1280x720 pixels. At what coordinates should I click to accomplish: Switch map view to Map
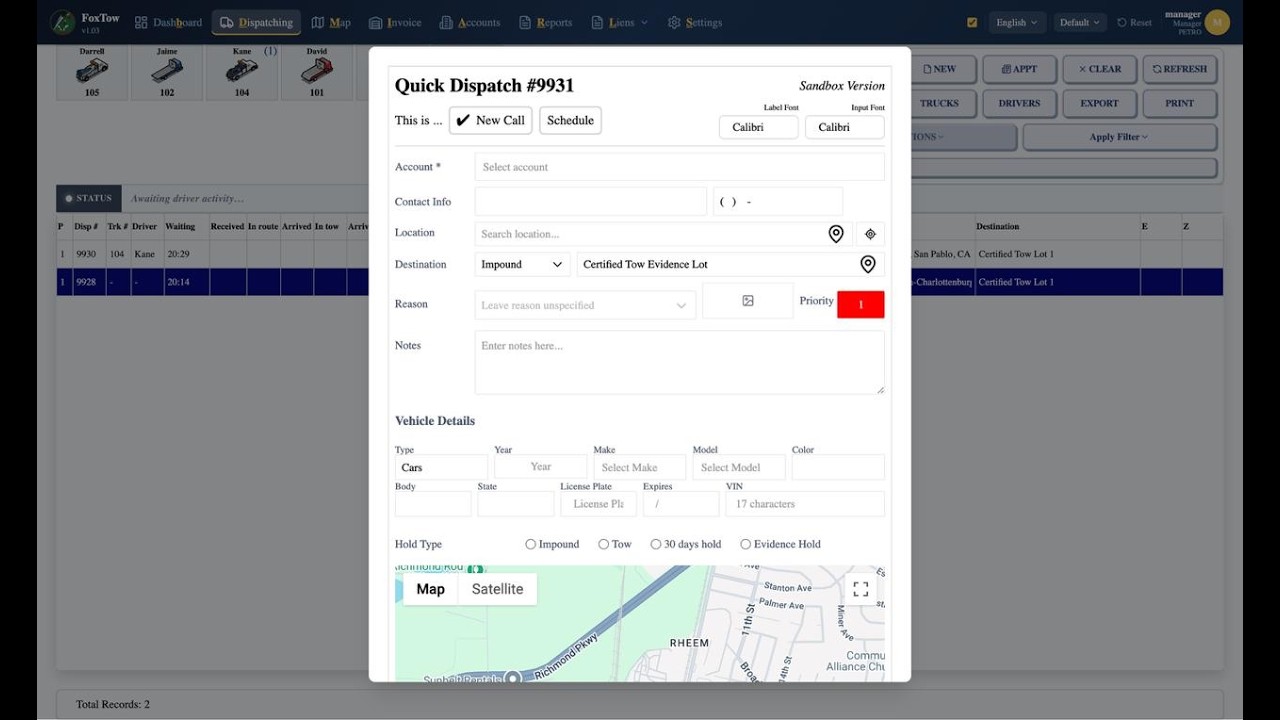(431, 589)
